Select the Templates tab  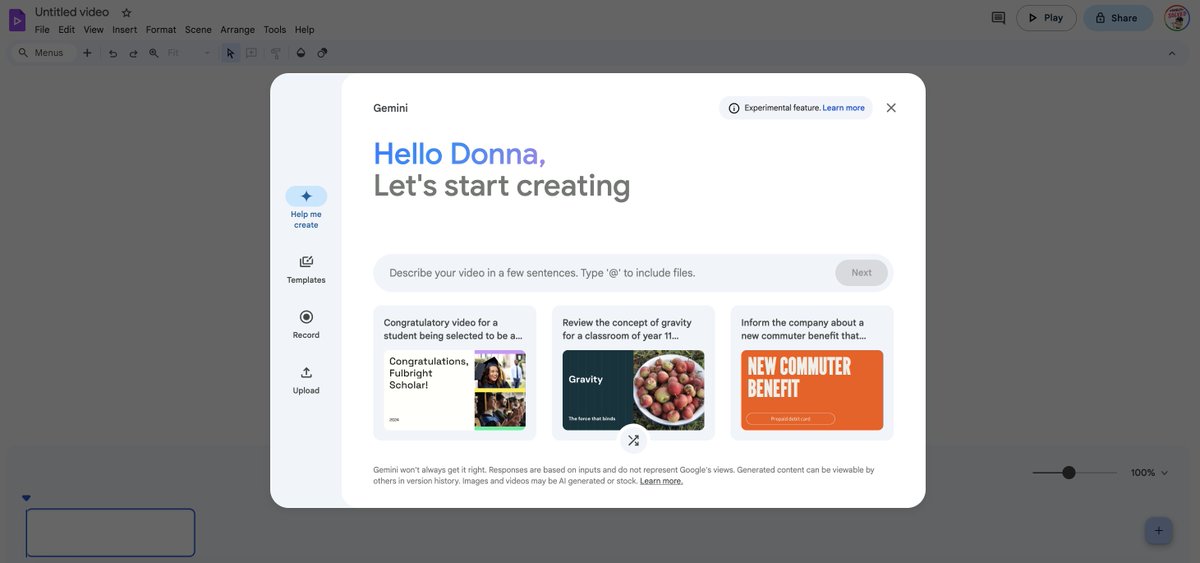coord(306,270)
